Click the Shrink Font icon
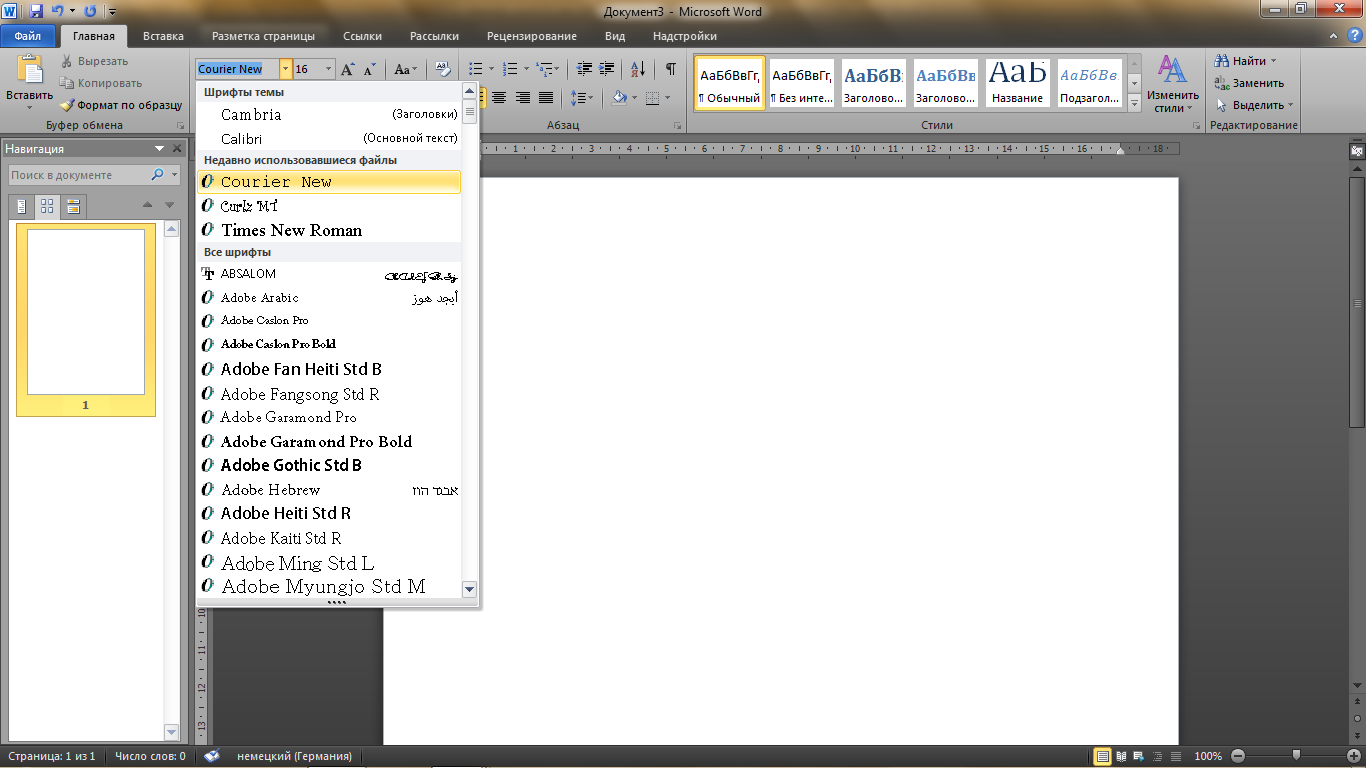 pyautogui.click(x=369, y=69)
